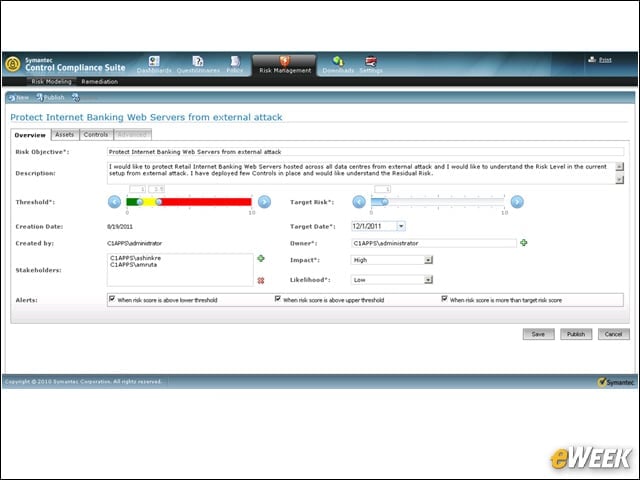This screenshot has width=640, height=480.
Task: Open the Risk Modeling submenu
Action: tap(51, 82)
